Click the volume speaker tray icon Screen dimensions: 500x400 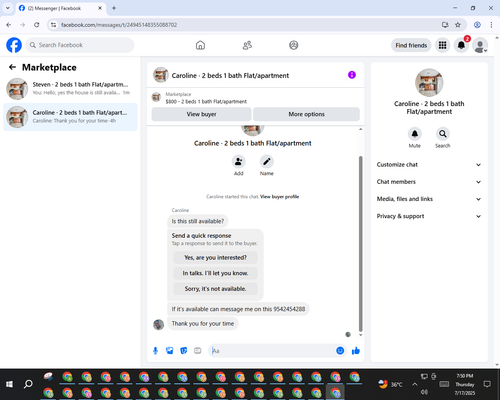coord(424,392)
